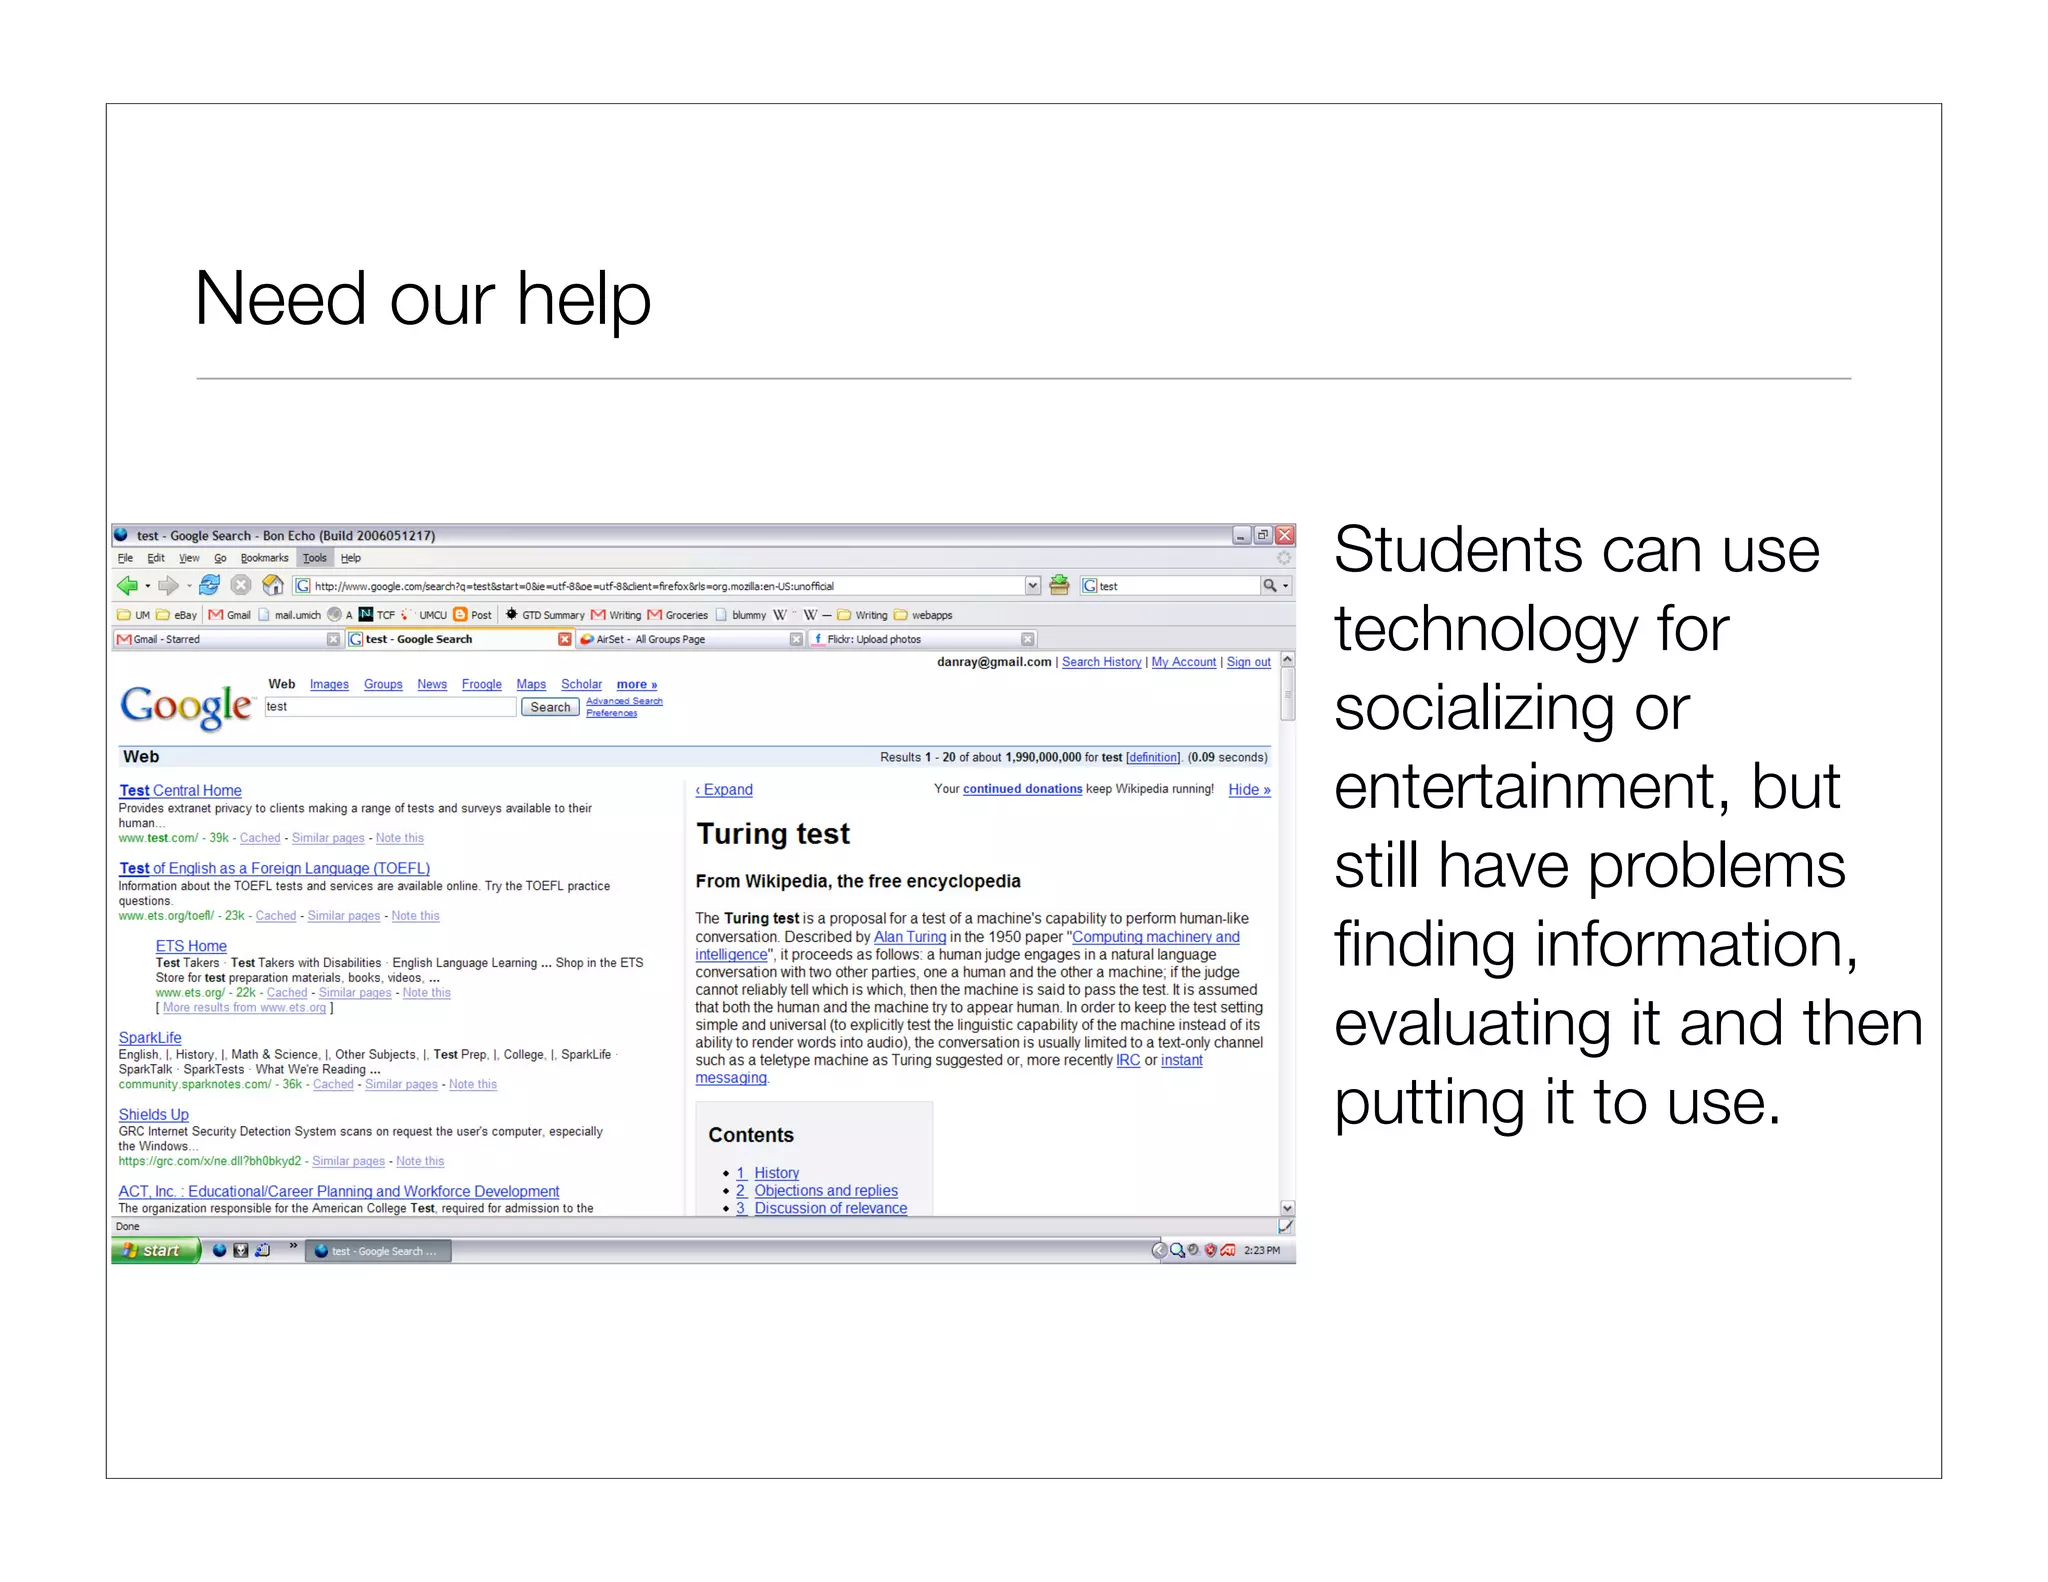The width and height of the screenshot is (2048, 1582).
Task: Close the AirSet All Groups Page tab
Action: point(797,640)
